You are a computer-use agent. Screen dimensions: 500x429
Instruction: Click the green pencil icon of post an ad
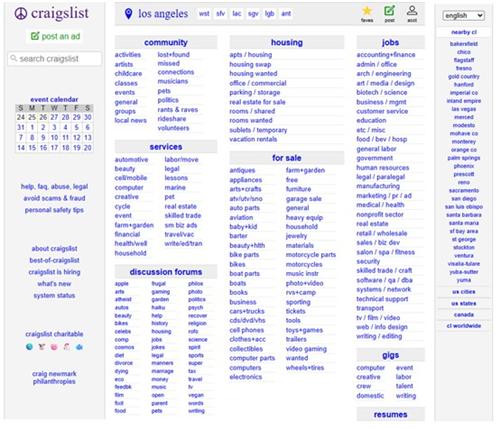35,36
